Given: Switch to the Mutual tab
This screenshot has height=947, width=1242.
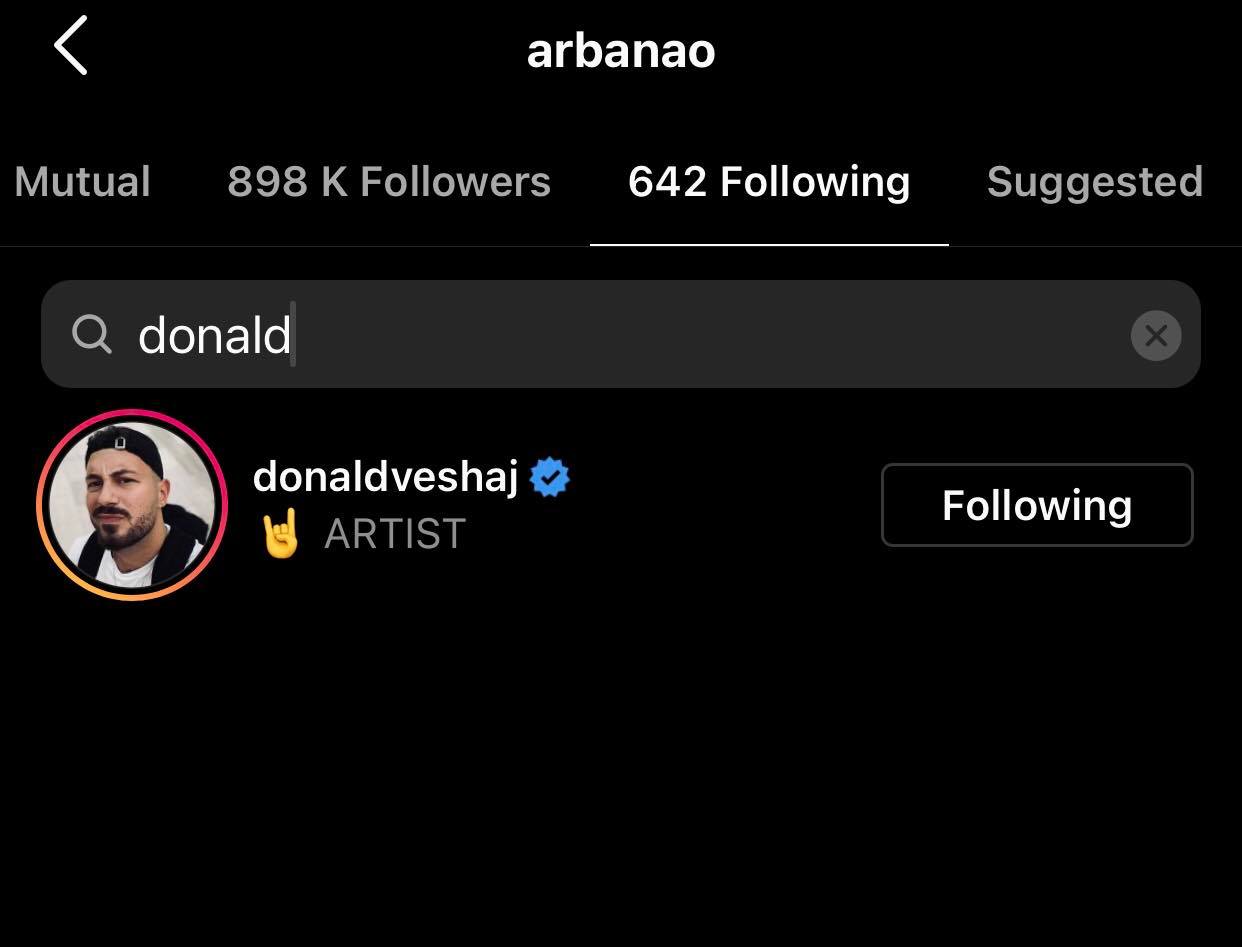Looking at the screenshot, I should click(83, 182).
